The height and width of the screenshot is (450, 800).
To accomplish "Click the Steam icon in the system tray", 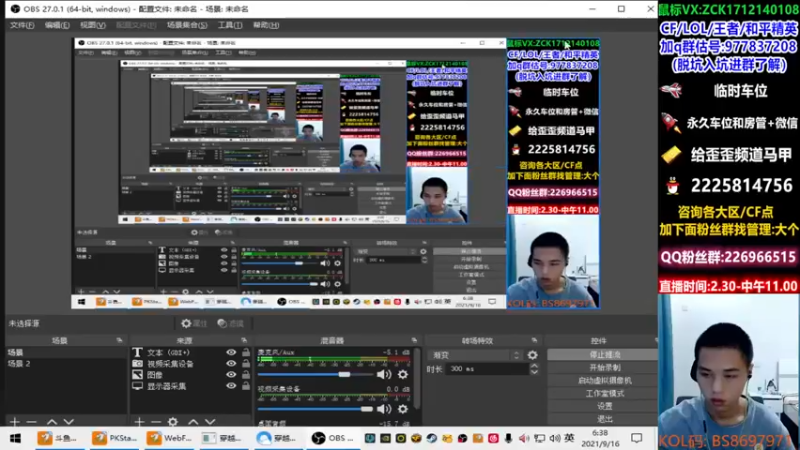I will pos(432,438).
